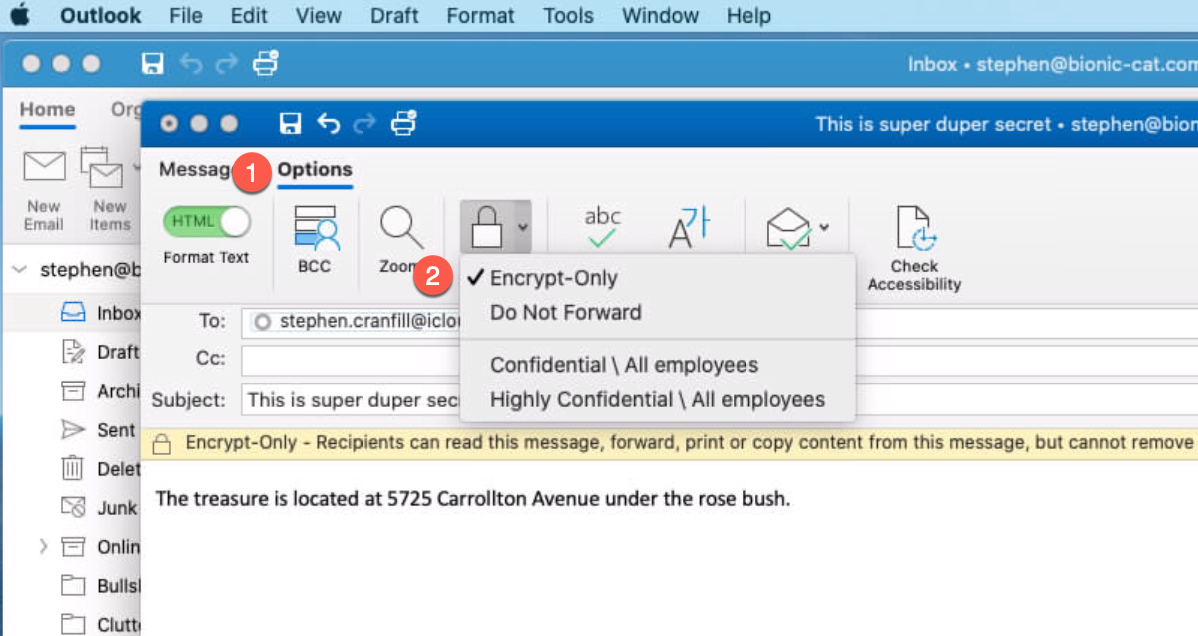Select Confidential \ All employees label
This screenshot has height=636, width=1198.
click(657, 365)
